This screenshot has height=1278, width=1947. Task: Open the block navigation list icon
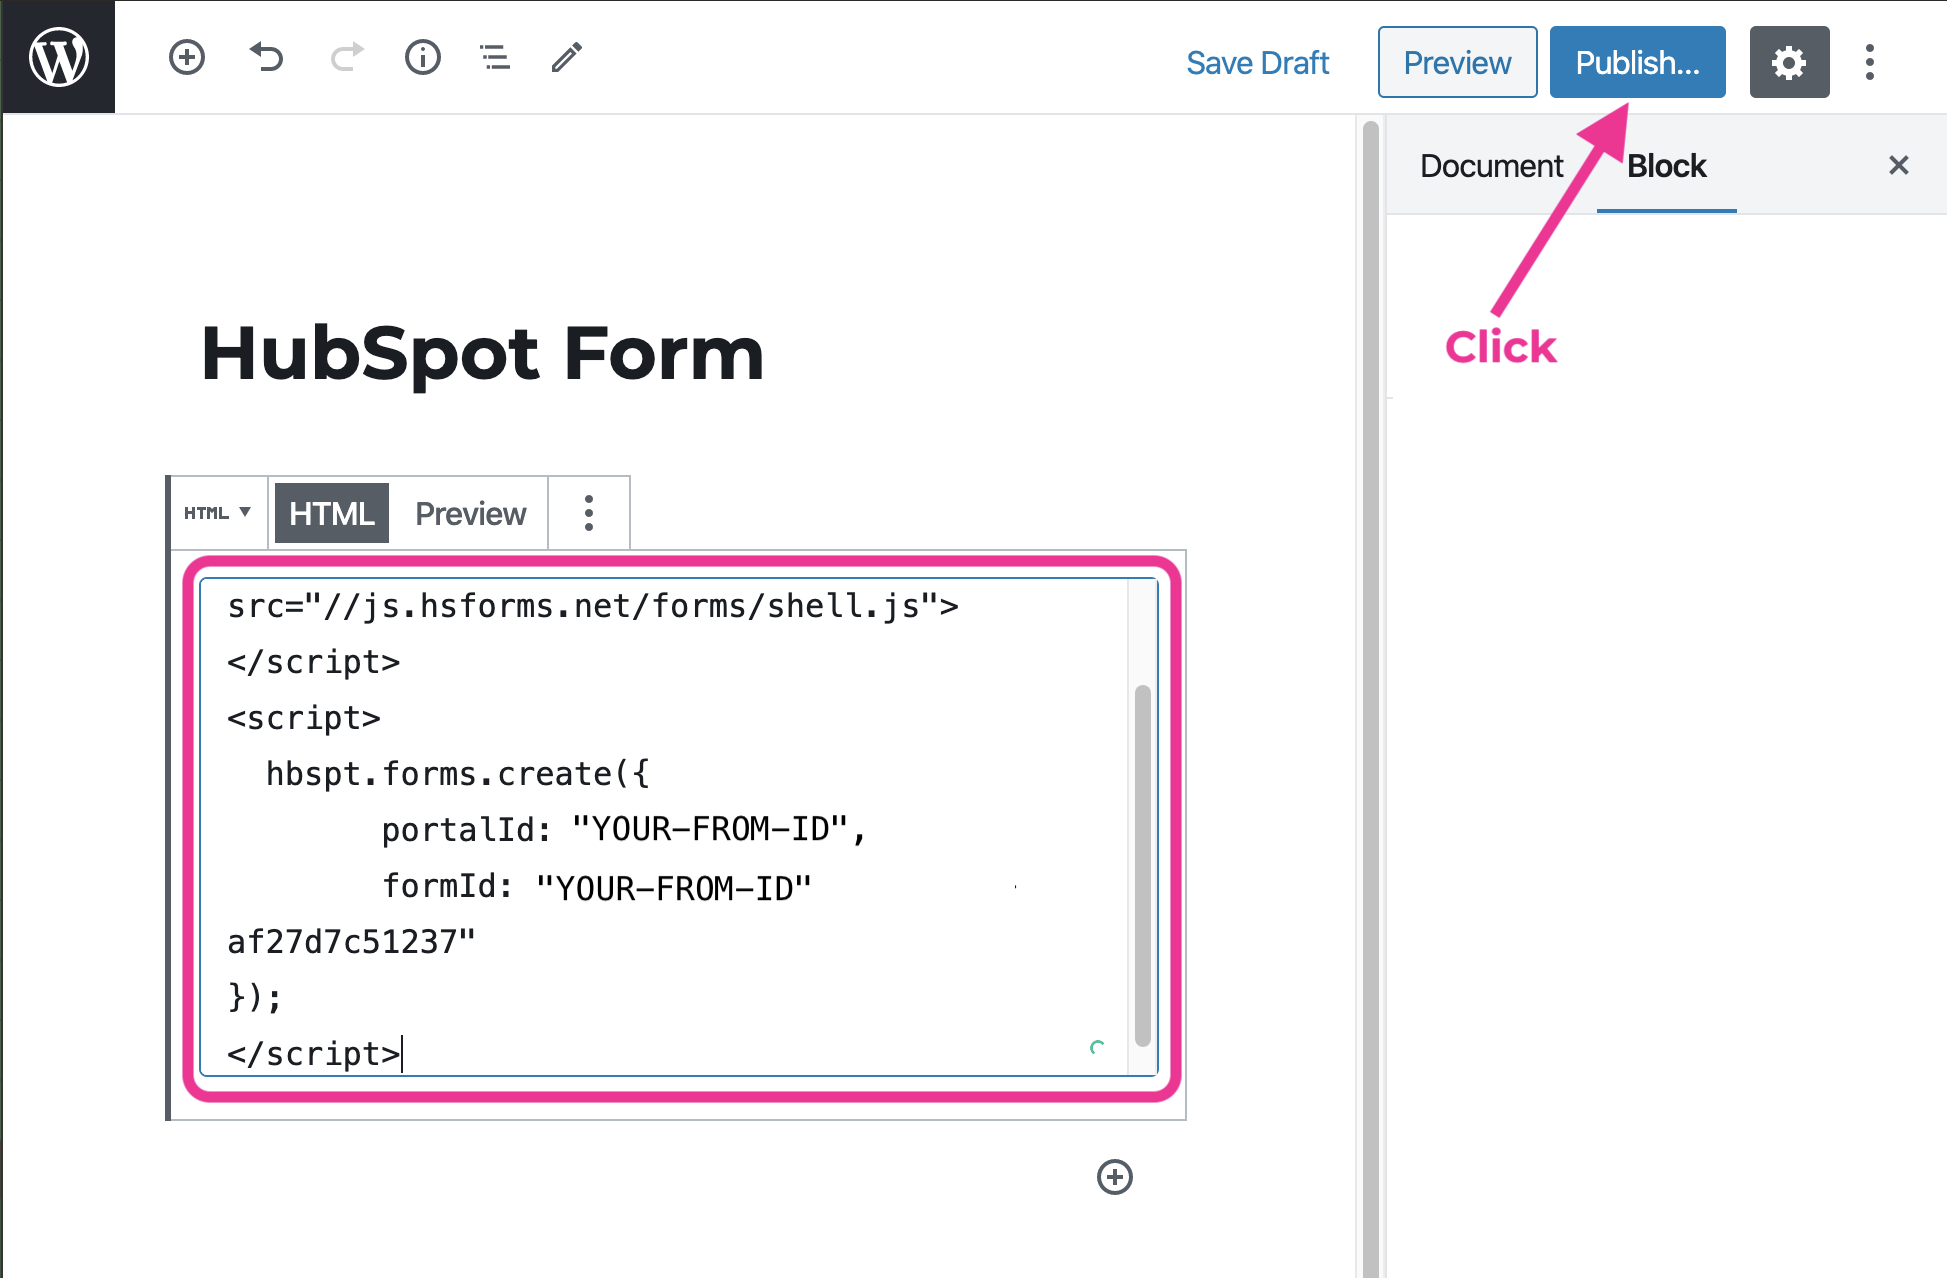(495, 57)
